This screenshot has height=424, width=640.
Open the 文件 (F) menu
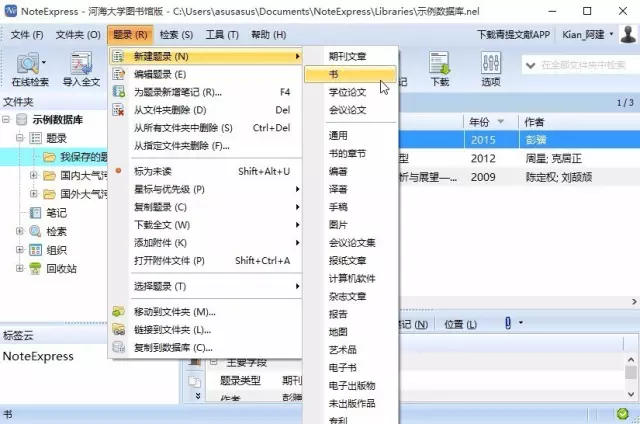27,35
